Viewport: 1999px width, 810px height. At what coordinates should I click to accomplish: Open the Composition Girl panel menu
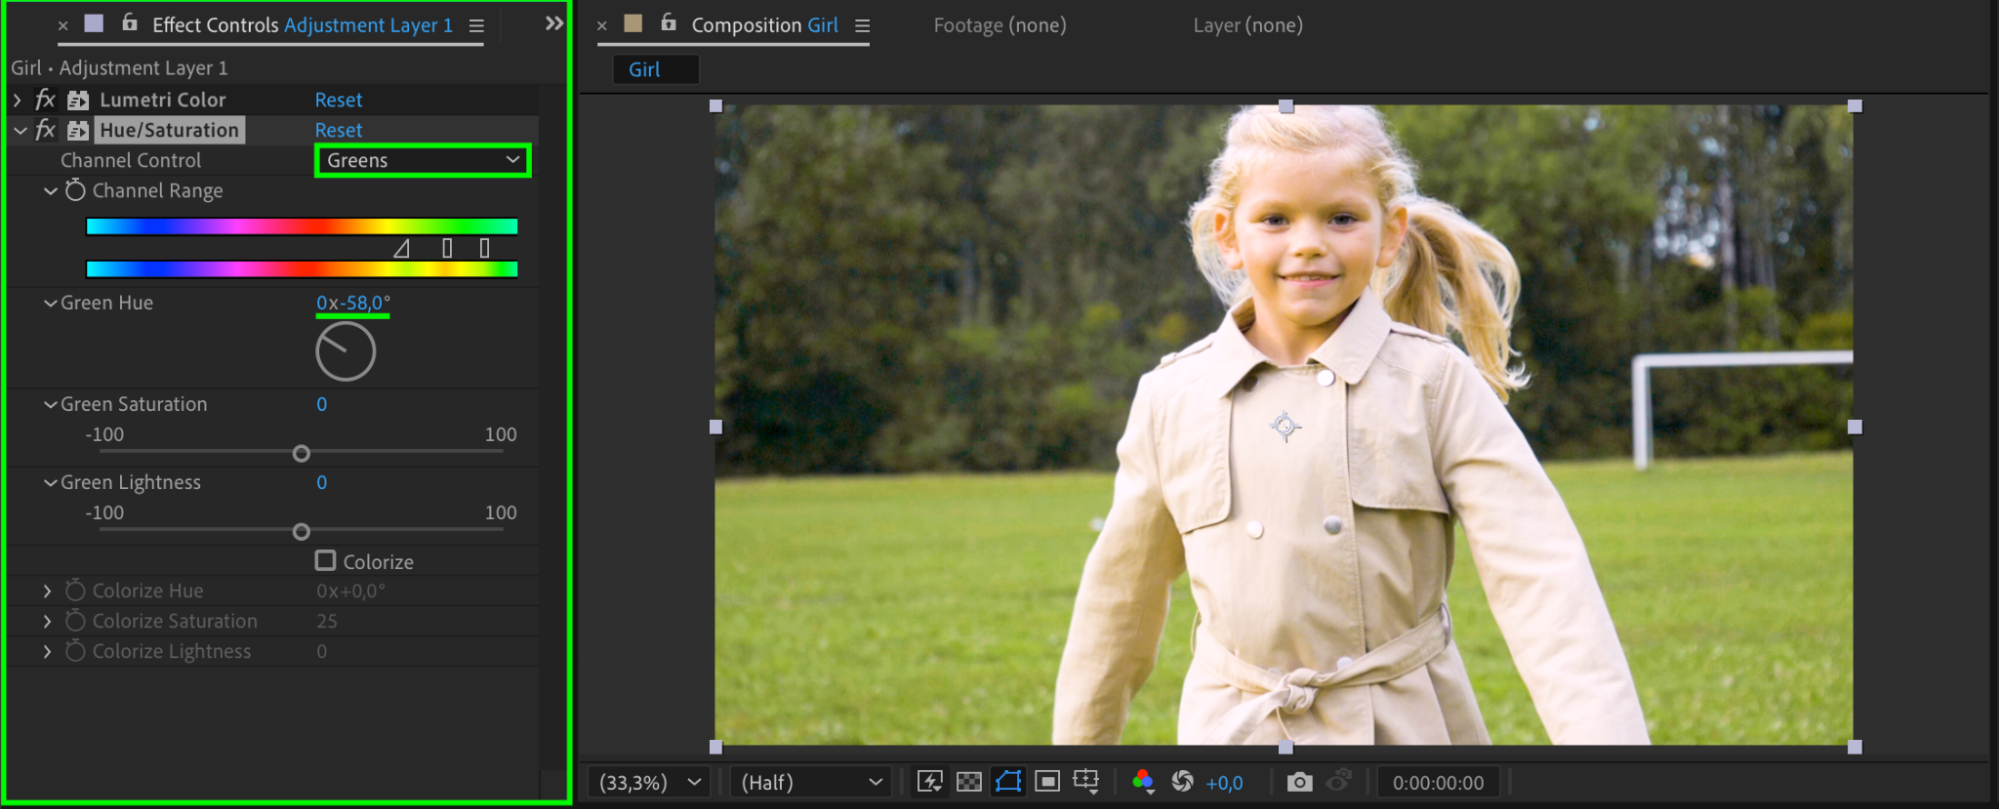pos(862,26)
